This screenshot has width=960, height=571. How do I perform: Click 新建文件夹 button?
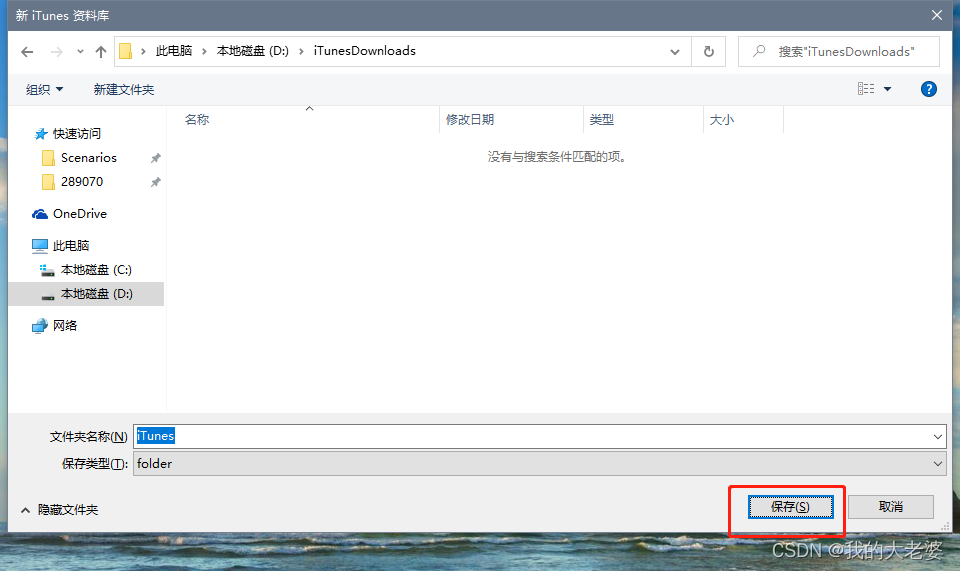point(124,89)
